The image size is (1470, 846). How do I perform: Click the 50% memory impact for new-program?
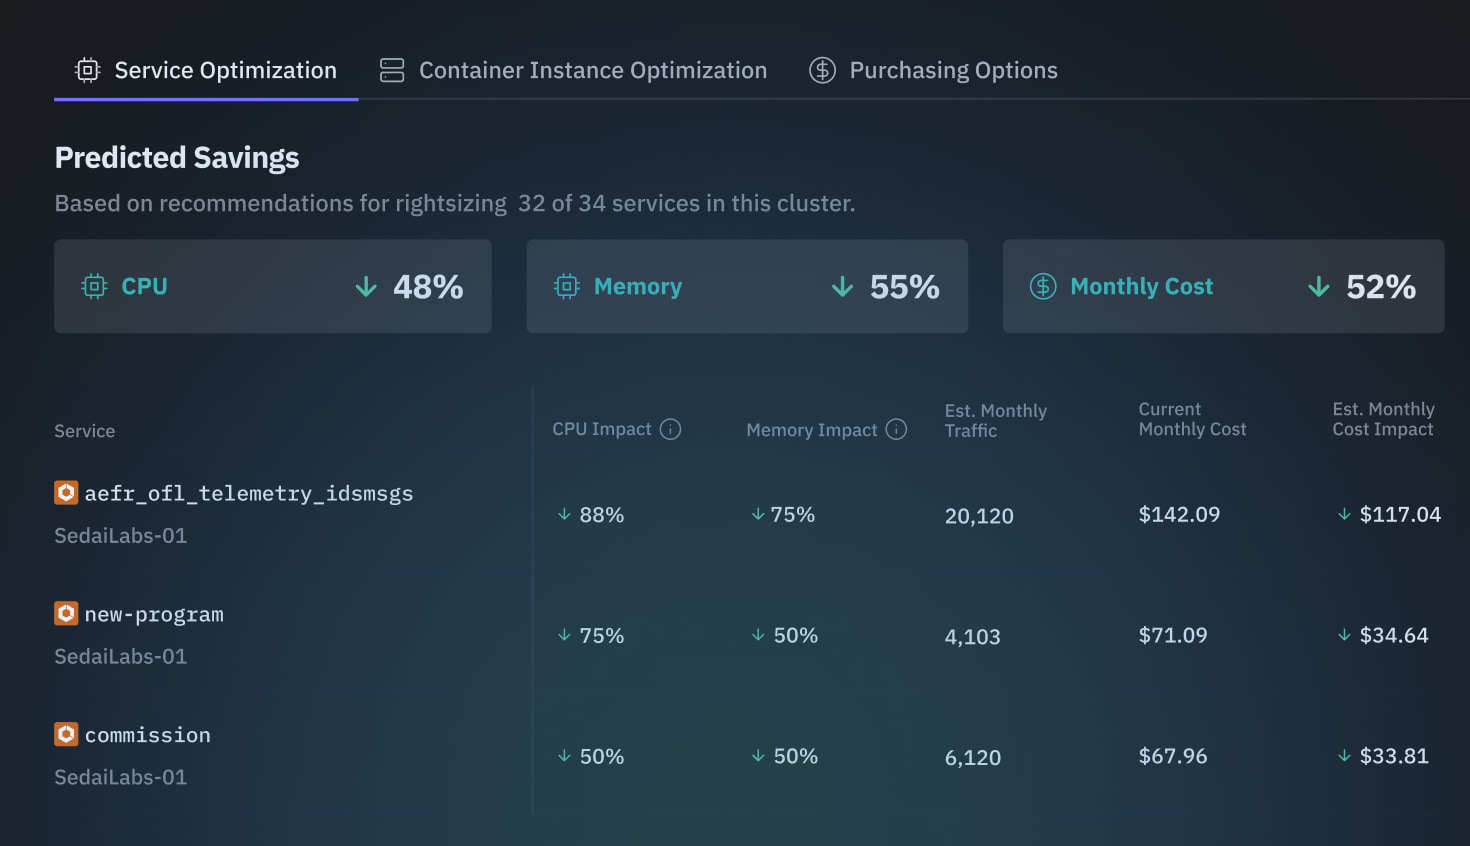coord(796,635)
